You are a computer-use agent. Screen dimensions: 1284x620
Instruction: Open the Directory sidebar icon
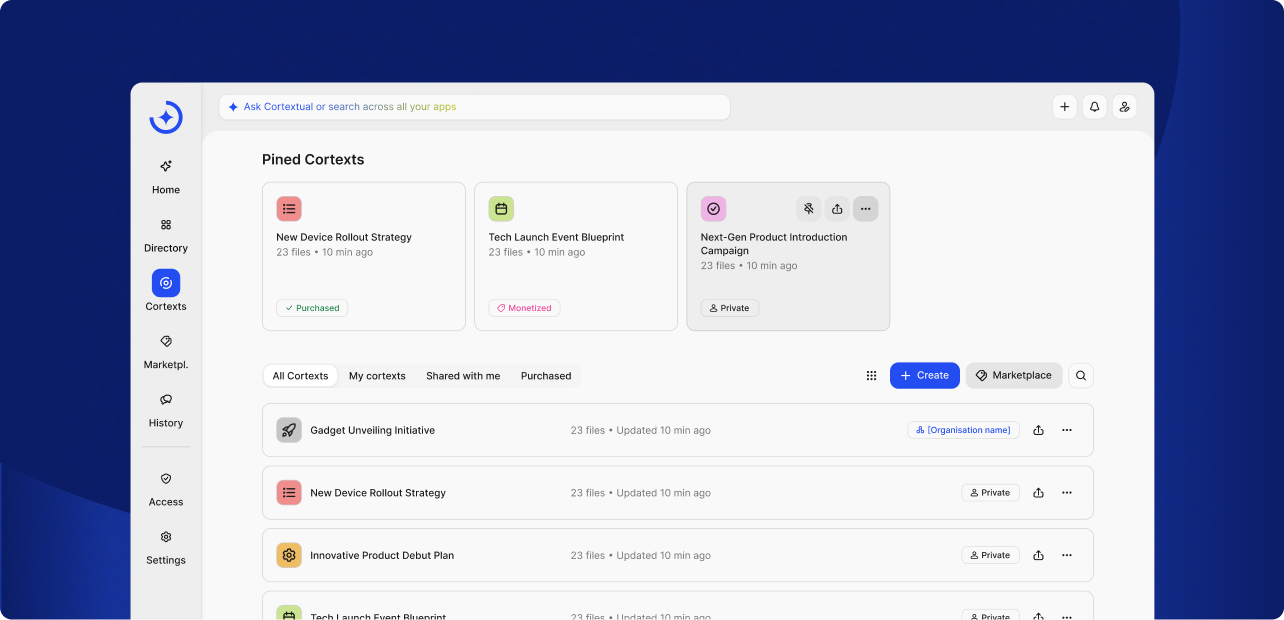pos(166,225)
